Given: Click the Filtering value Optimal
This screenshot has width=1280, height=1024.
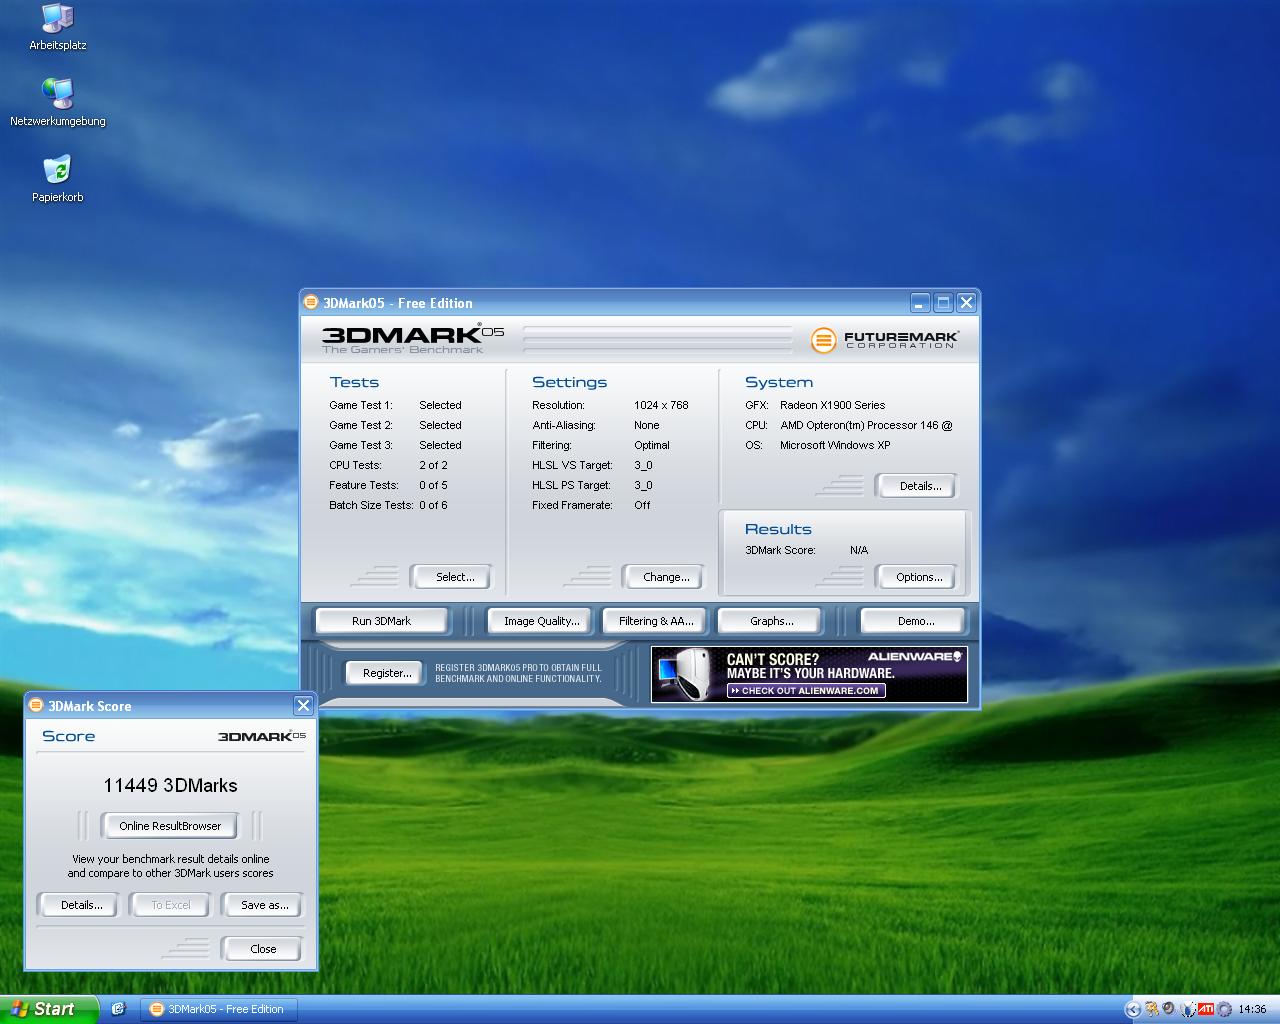Looking at the screenshot, I should [x=652, y=445].
